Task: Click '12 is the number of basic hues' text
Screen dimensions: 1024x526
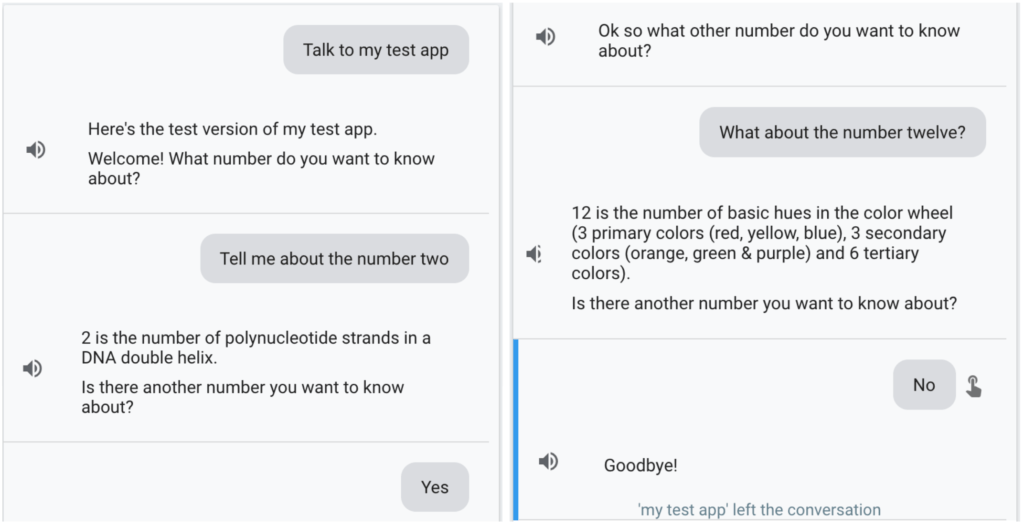Action: click(761, 243)
